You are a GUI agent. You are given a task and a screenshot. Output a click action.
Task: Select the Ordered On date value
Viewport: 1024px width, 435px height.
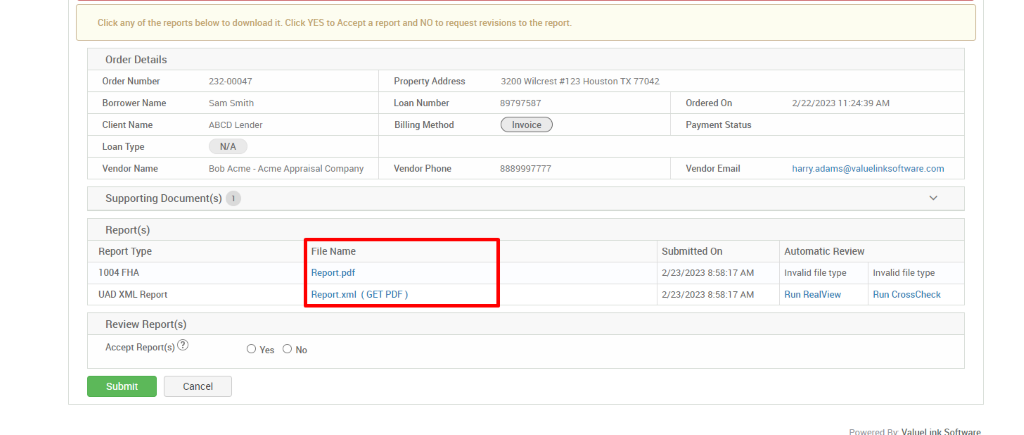(x=840, y=103)
